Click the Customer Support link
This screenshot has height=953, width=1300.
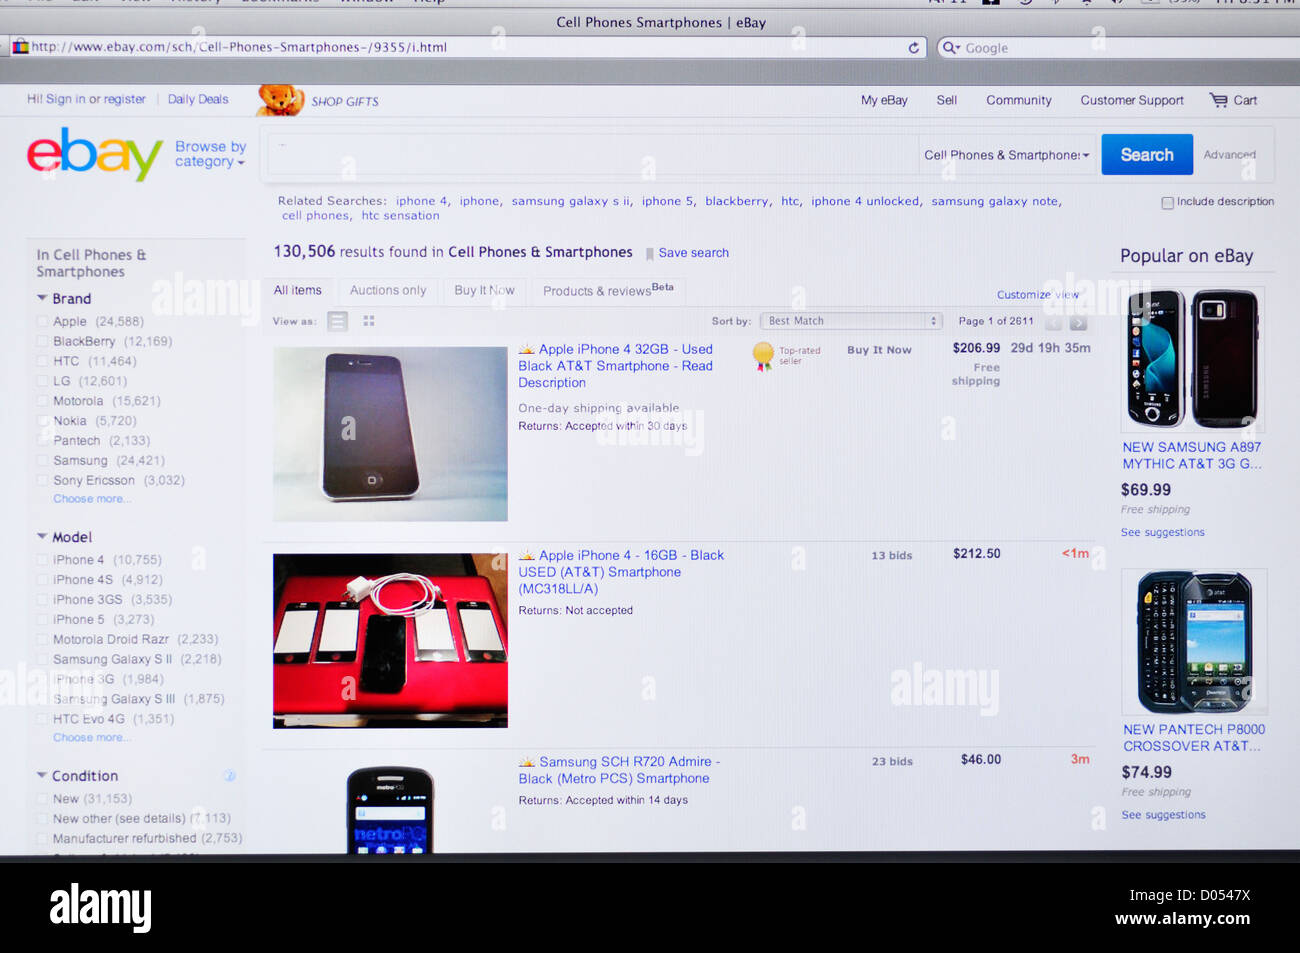pos(1132,100)
